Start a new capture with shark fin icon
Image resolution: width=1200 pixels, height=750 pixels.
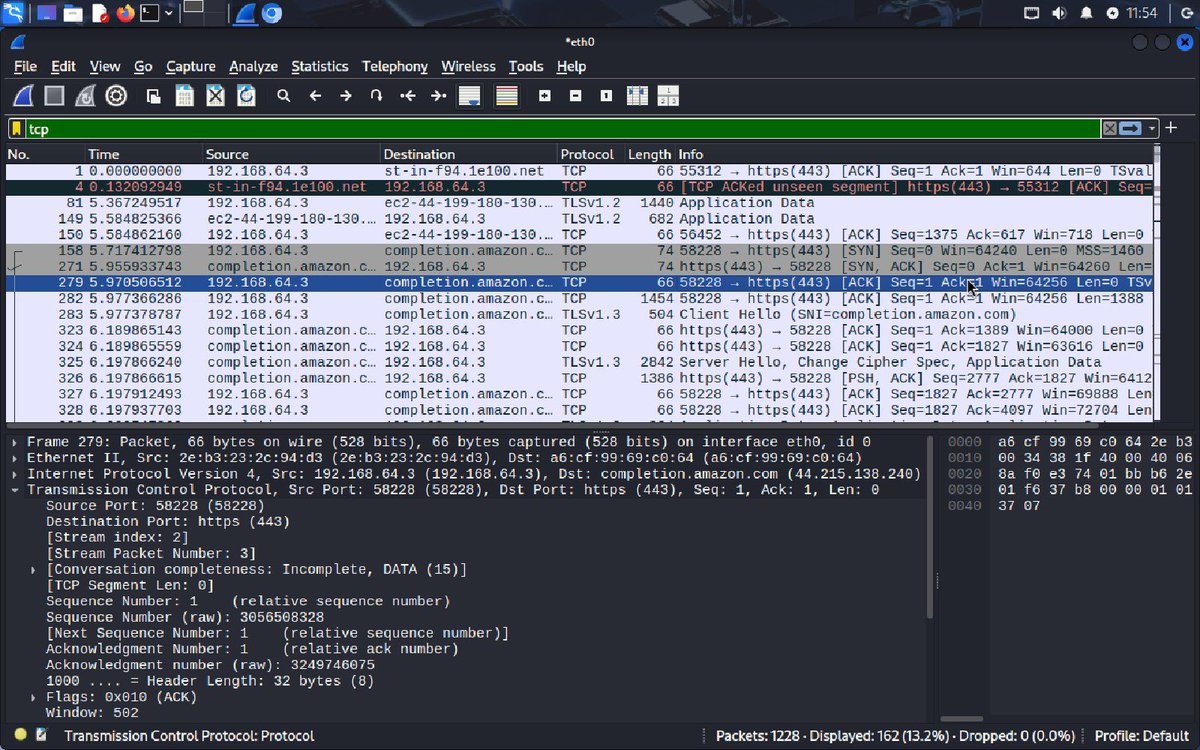click(24, 96)
